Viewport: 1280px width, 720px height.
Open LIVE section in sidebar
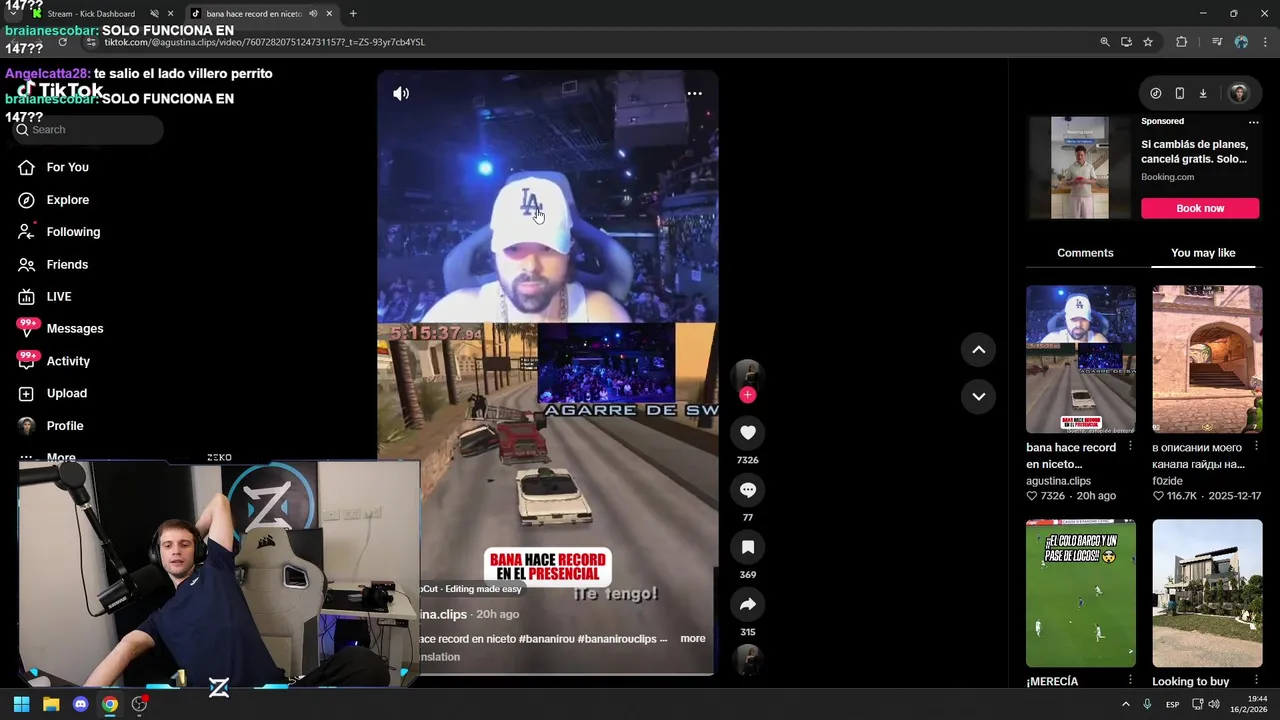(45, 297)
